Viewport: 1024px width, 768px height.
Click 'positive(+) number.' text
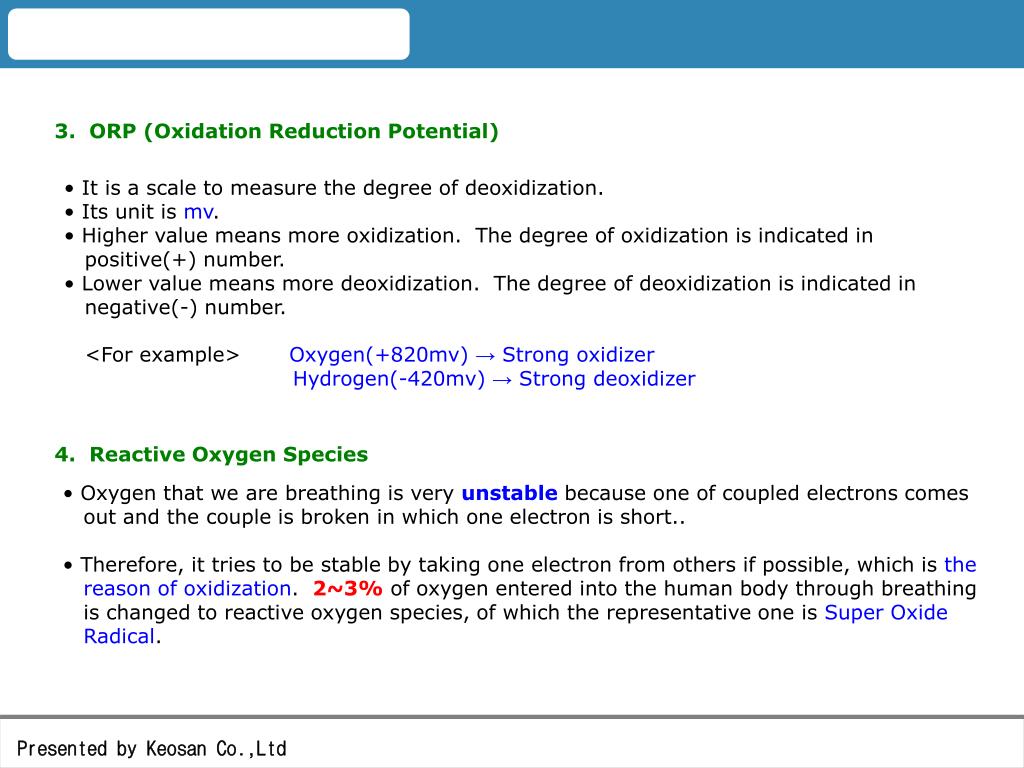tap(185, 260)
